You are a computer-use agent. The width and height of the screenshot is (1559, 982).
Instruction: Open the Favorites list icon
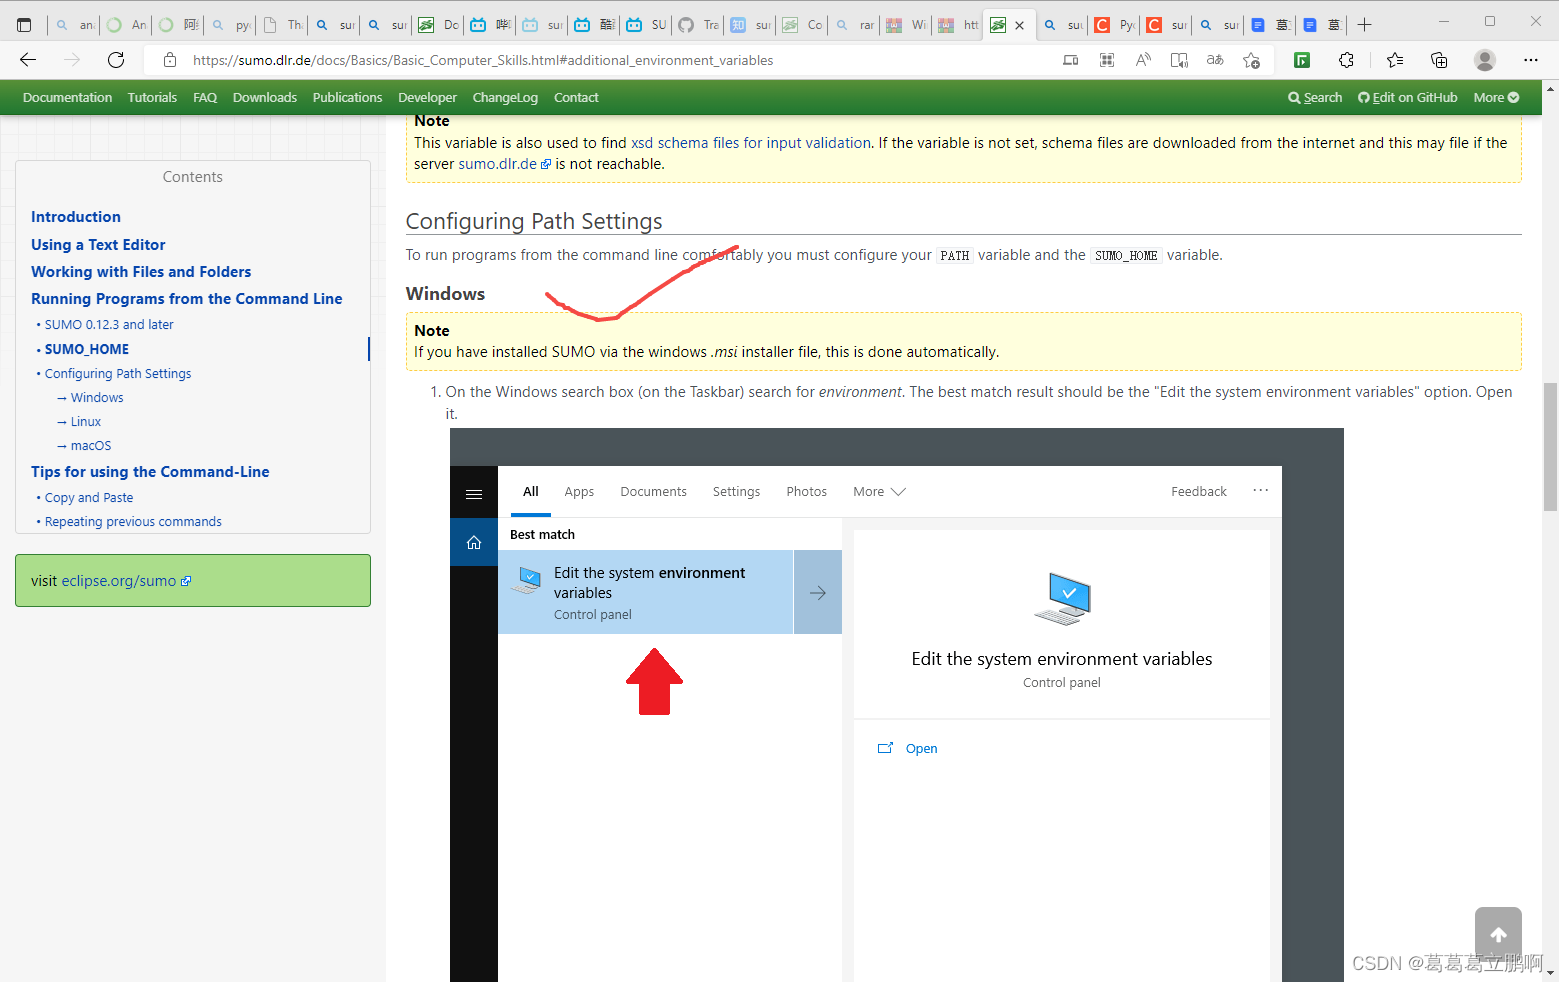1395,60
